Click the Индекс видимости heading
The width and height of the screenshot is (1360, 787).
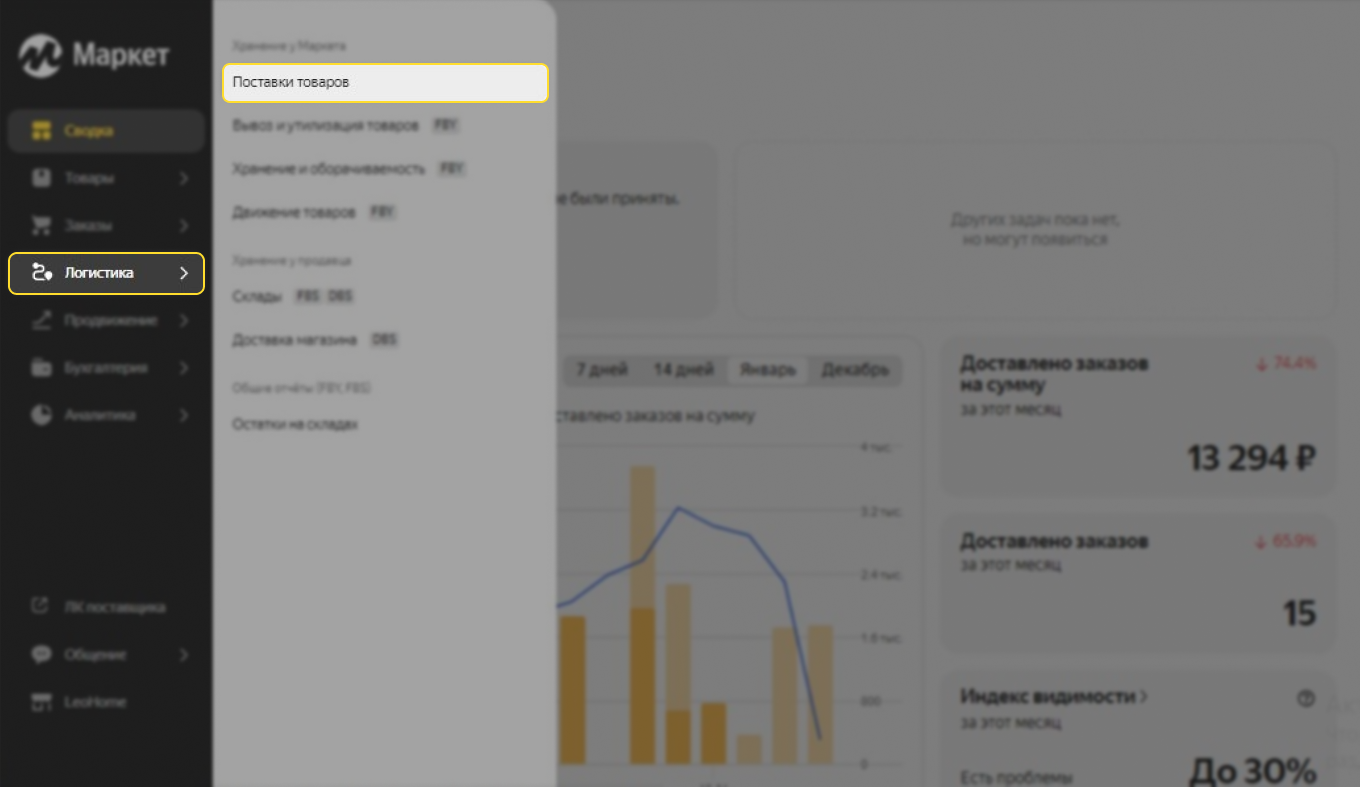pos(1047,697)
